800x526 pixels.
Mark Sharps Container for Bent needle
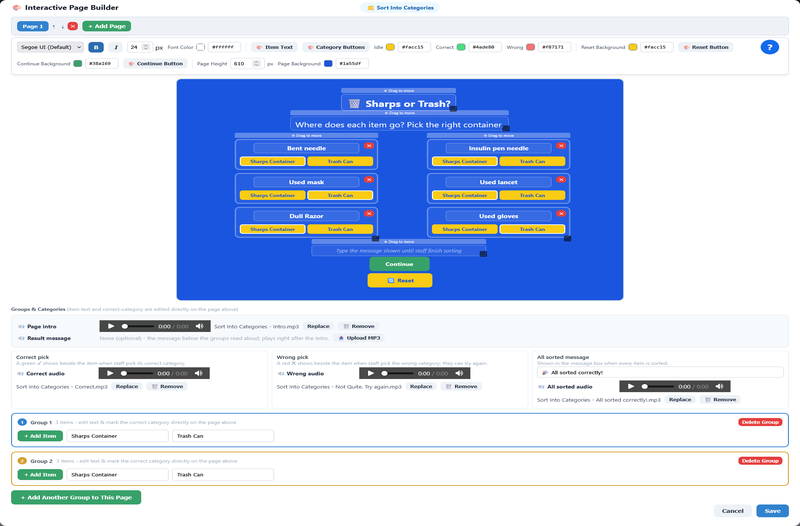[272, 161]
